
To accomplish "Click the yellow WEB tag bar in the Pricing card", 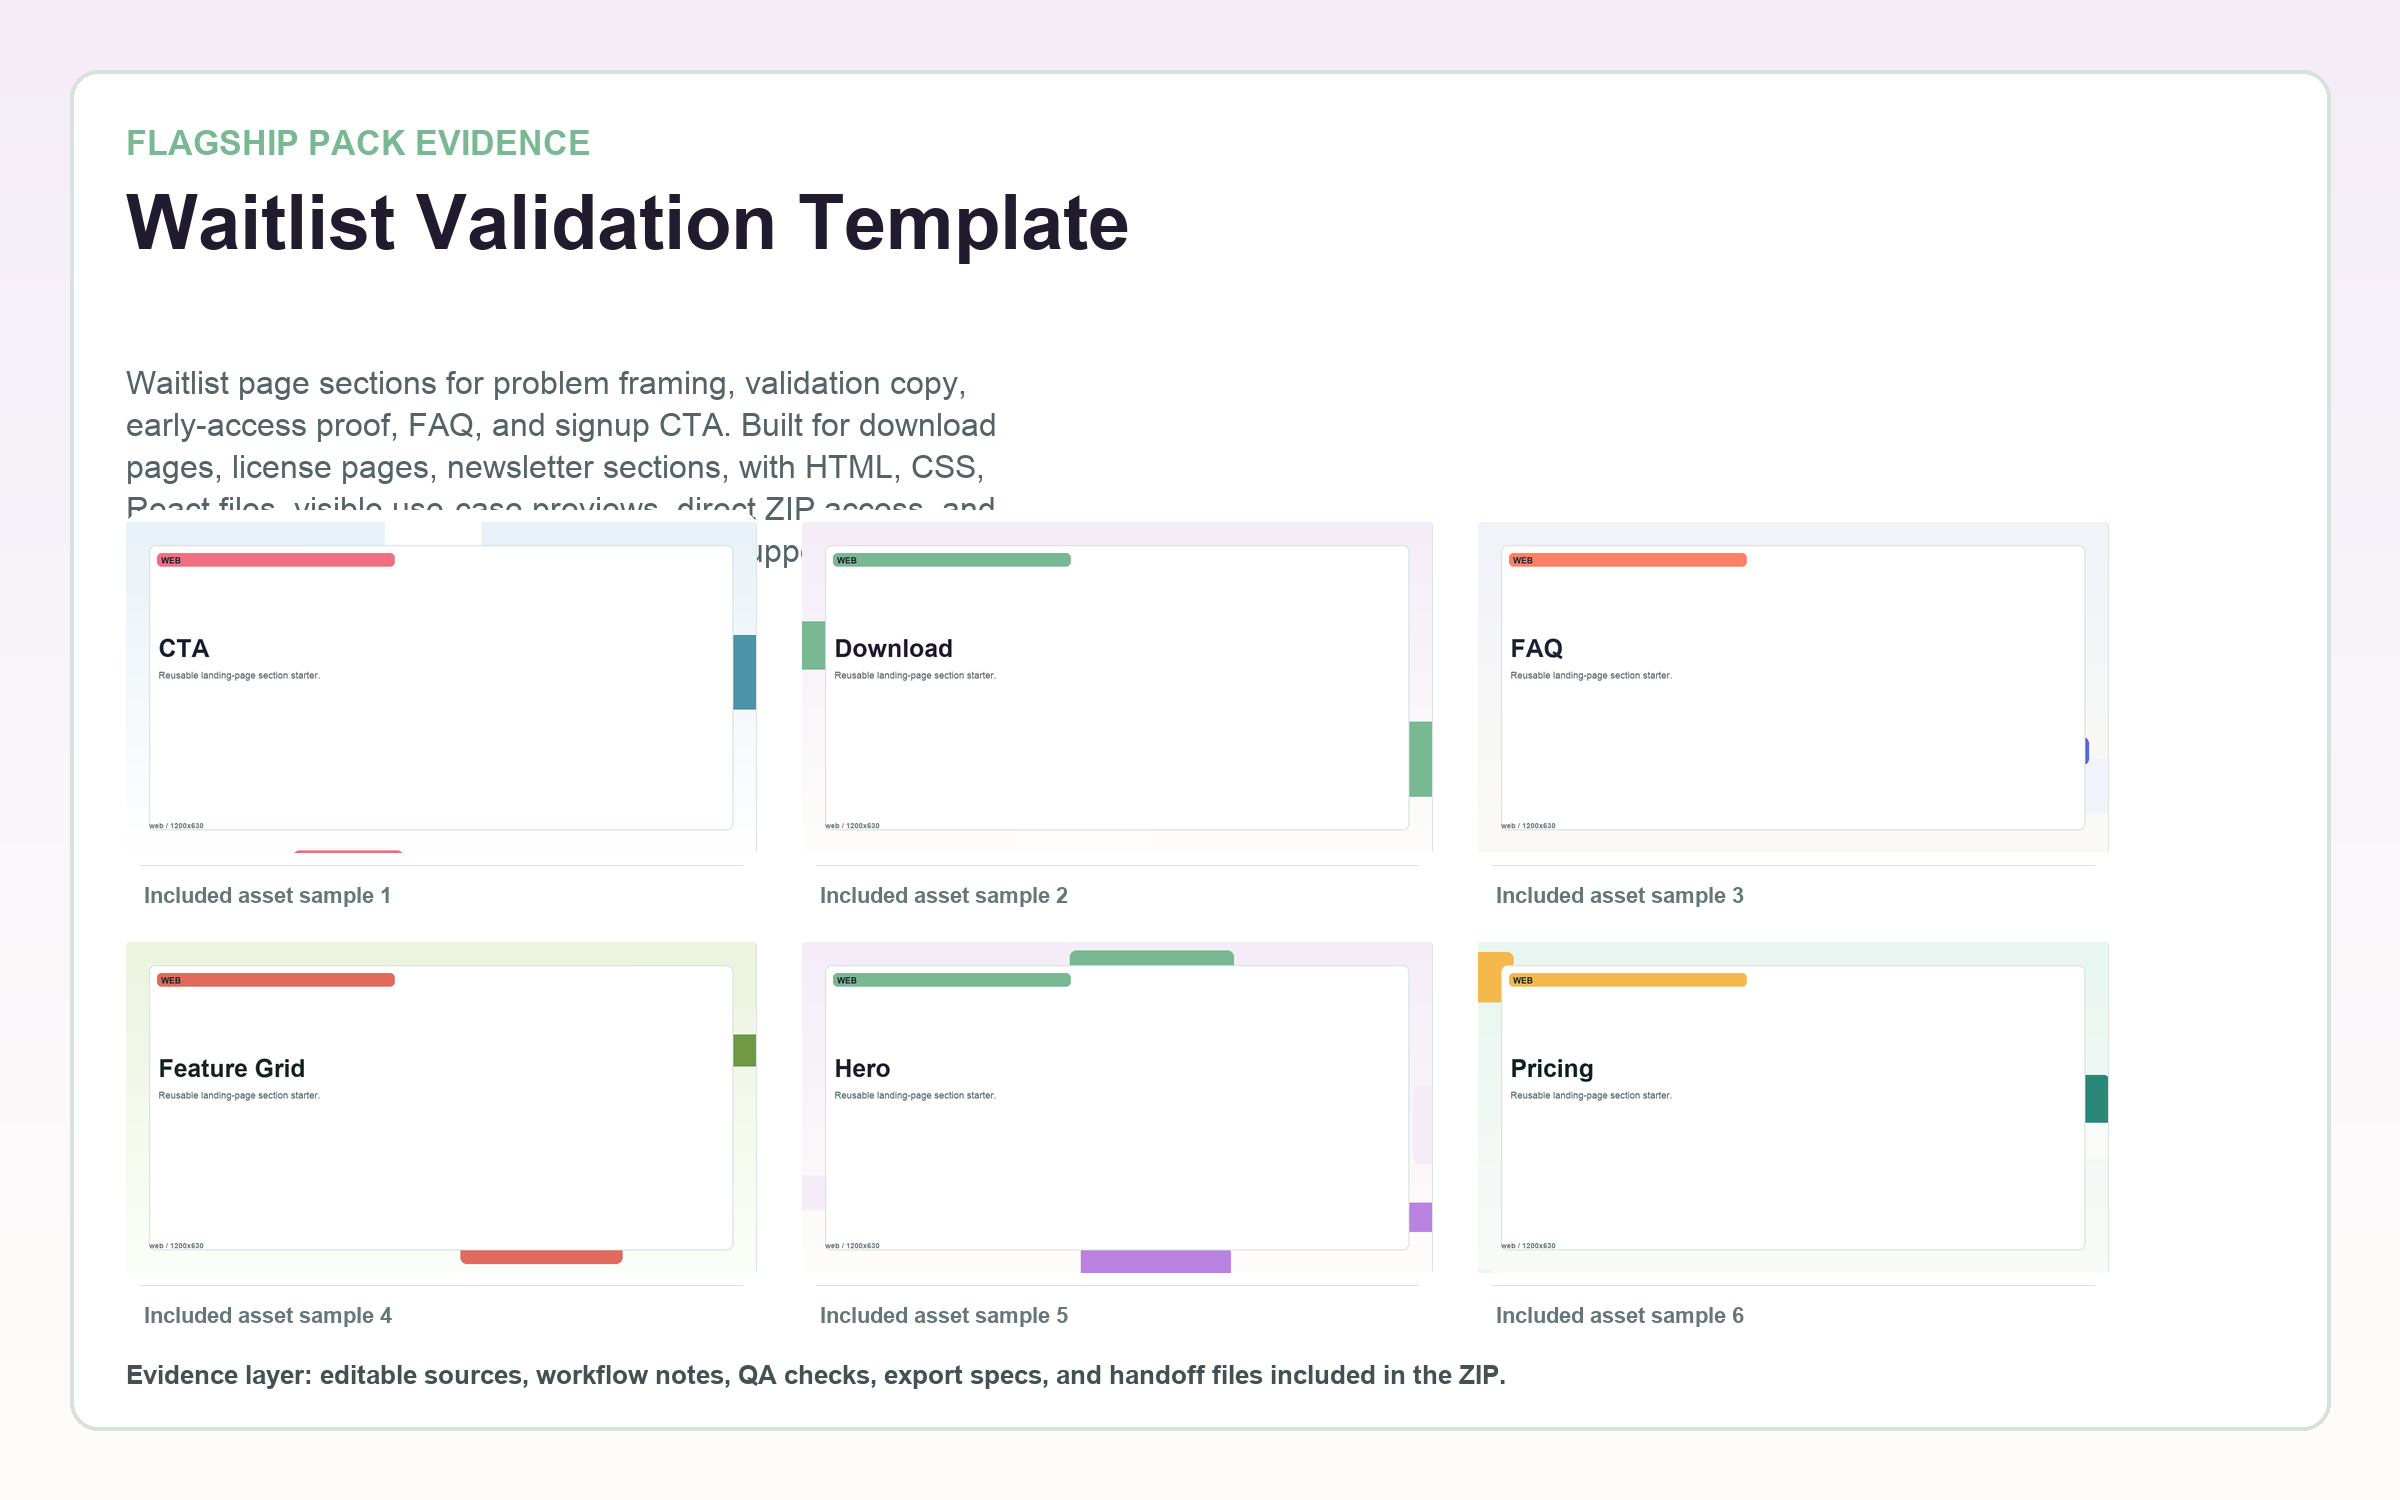I will pos(1628,980).
